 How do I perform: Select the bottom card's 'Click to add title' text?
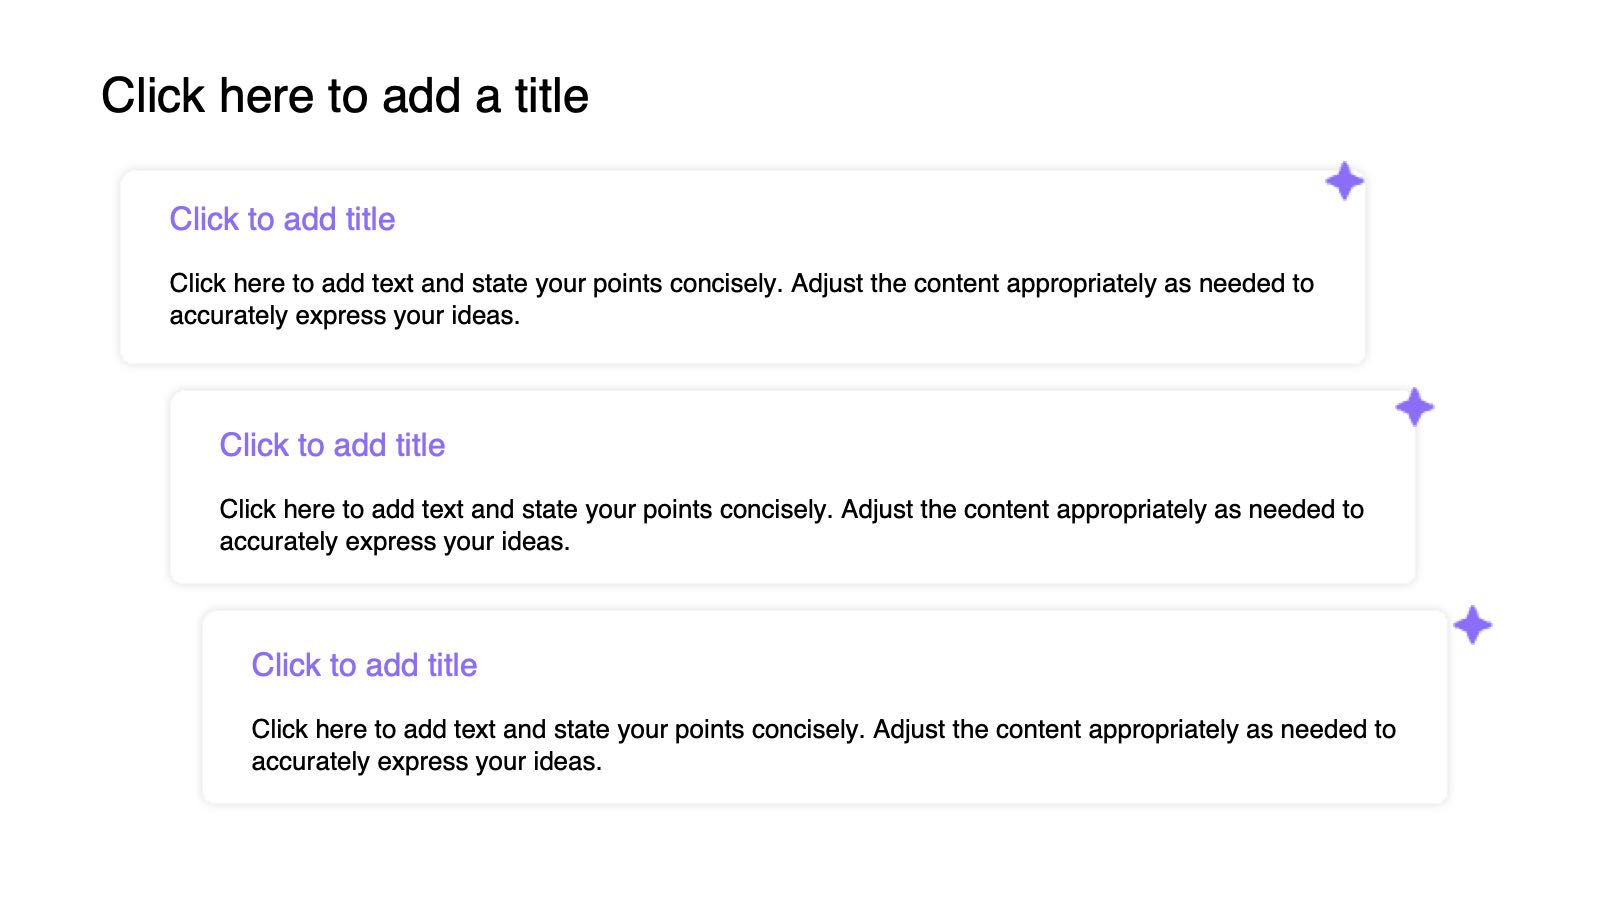coord(364,665)
